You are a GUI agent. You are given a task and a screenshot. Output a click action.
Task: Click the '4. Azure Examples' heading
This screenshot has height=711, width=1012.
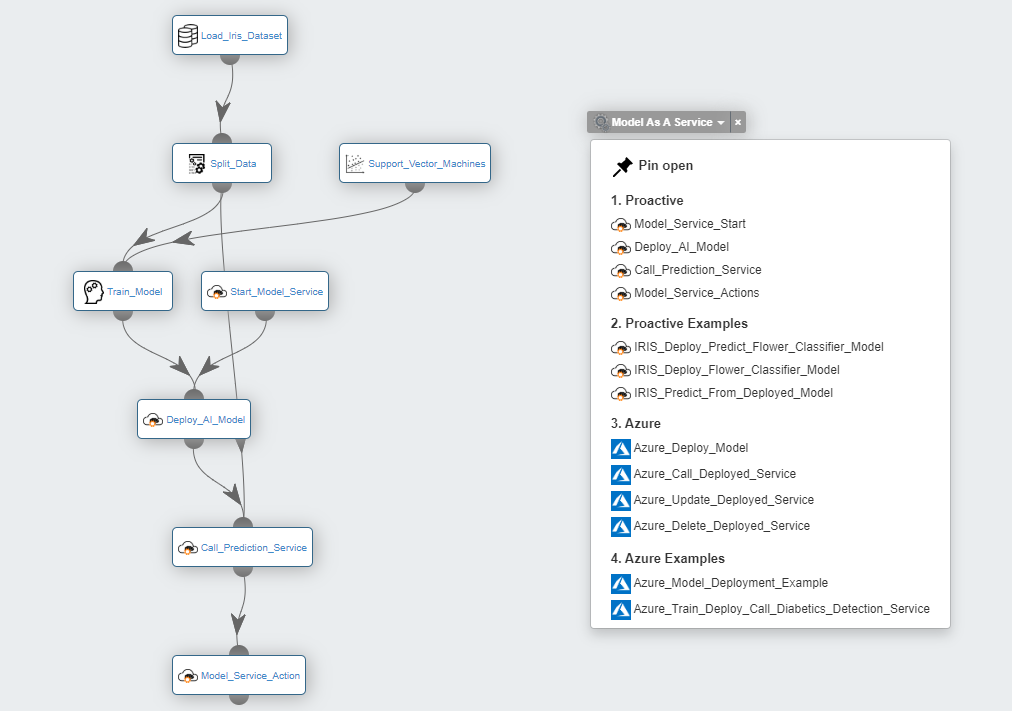pos(667,559)
